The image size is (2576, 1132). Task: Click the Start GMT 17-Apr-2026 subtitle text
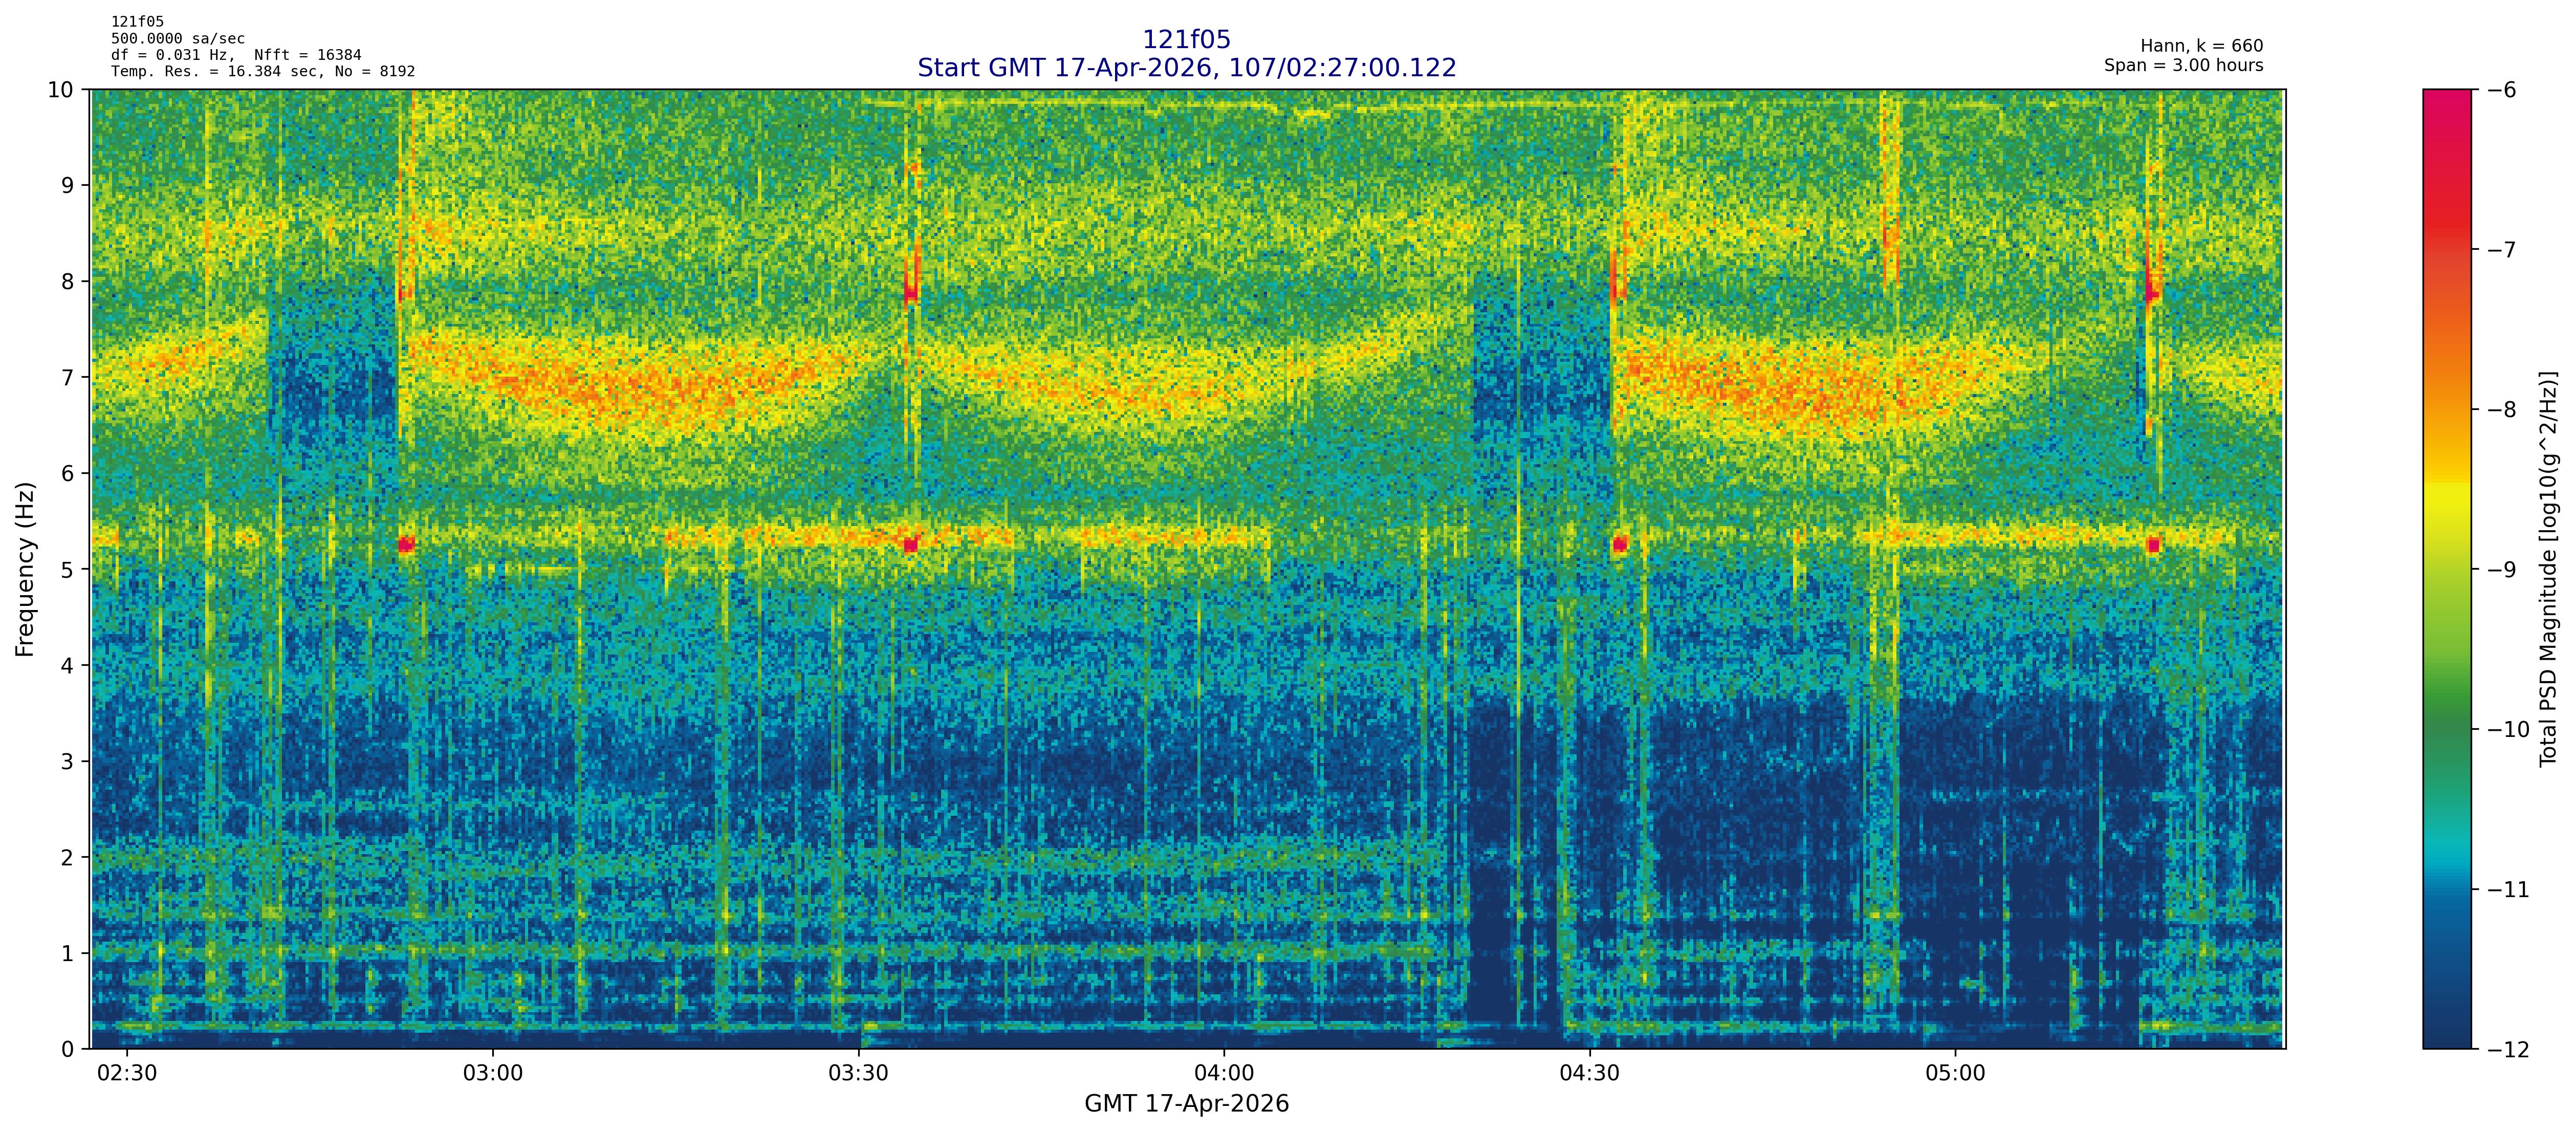tap(1186, 68)
